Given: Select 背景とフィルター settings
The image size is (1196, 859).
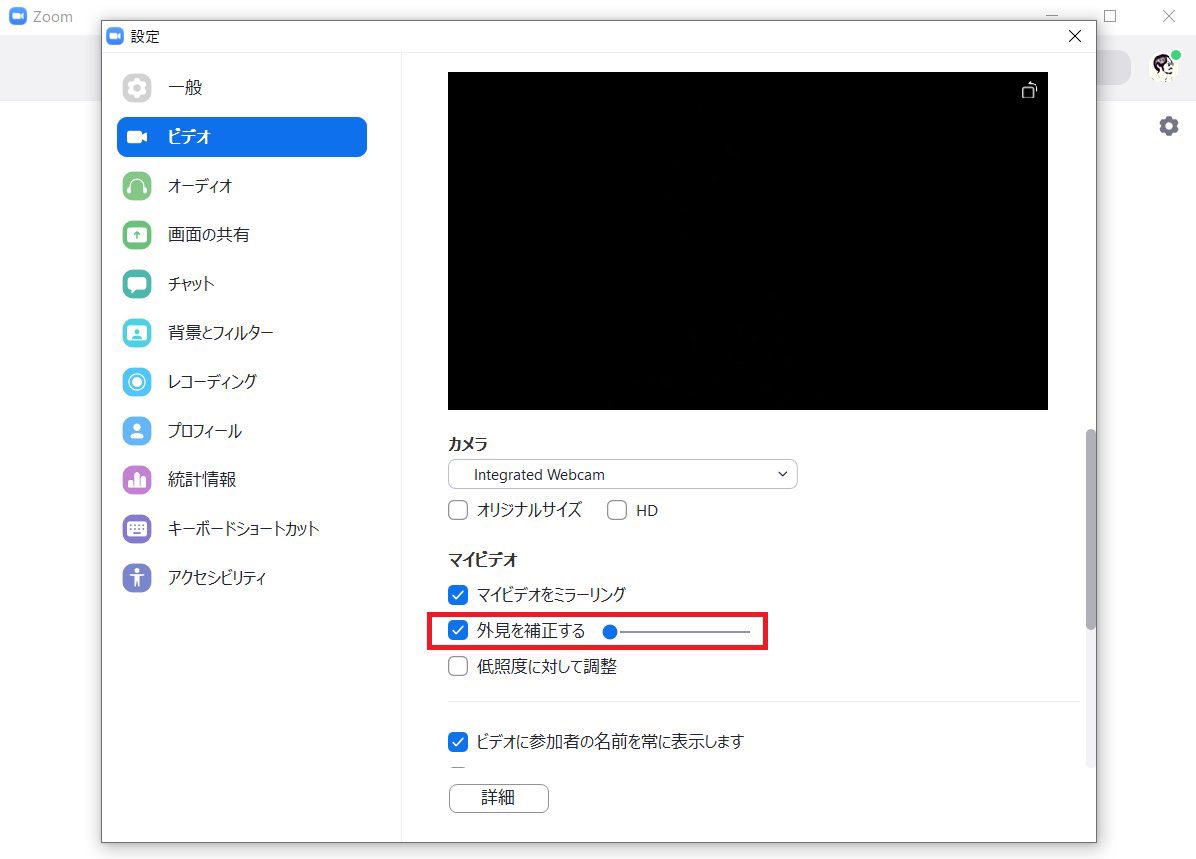Looking at the screenshot, I should [136, 333].
